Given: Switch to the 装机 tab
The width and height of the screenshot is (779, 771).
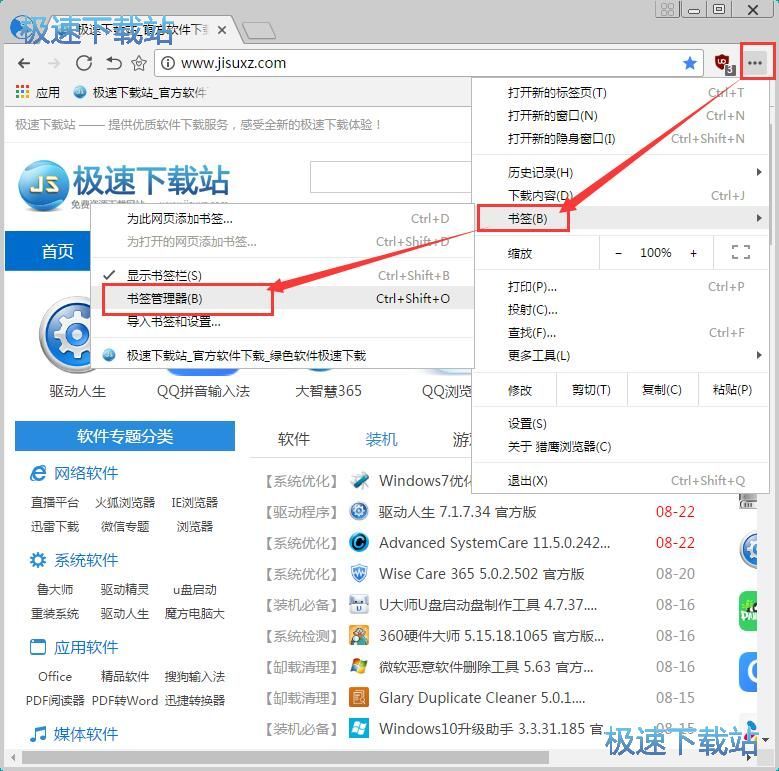Looking at the screenshot, I should tap(381, 439).
